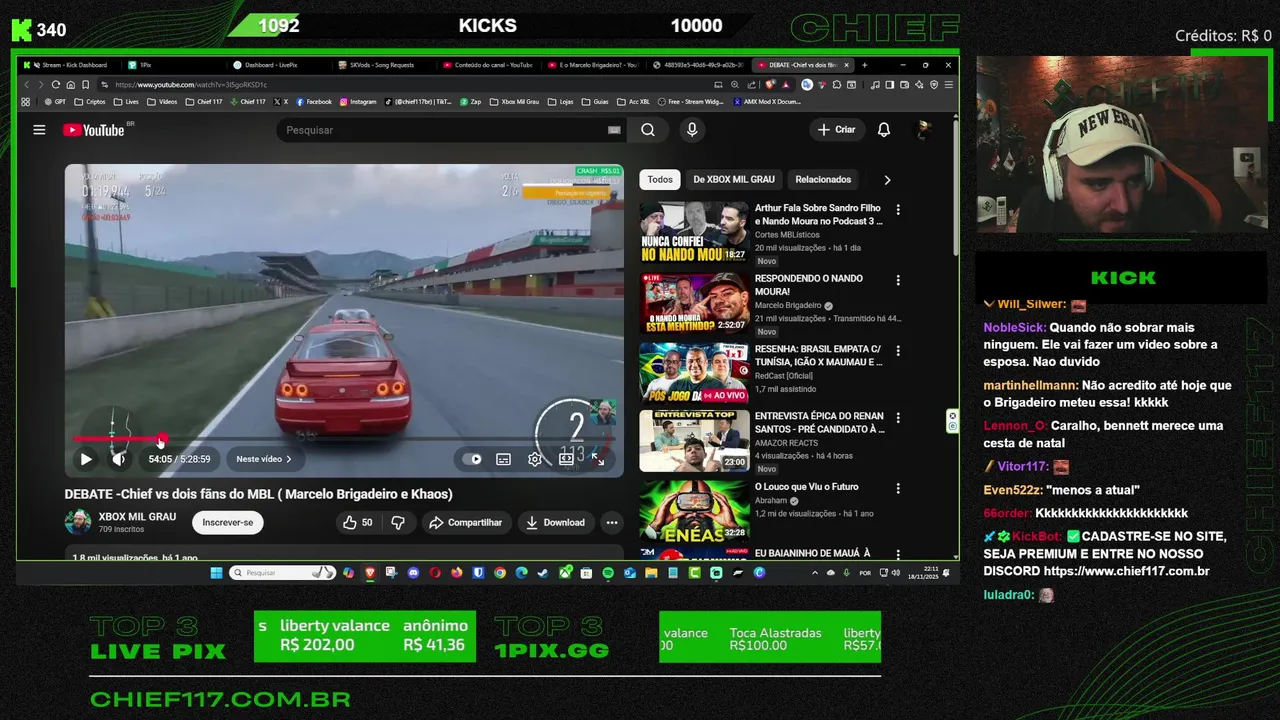Click the on-screen keyboard icon in search box
The height and width of the screenshot is (720, 1280).
(614, 130)
